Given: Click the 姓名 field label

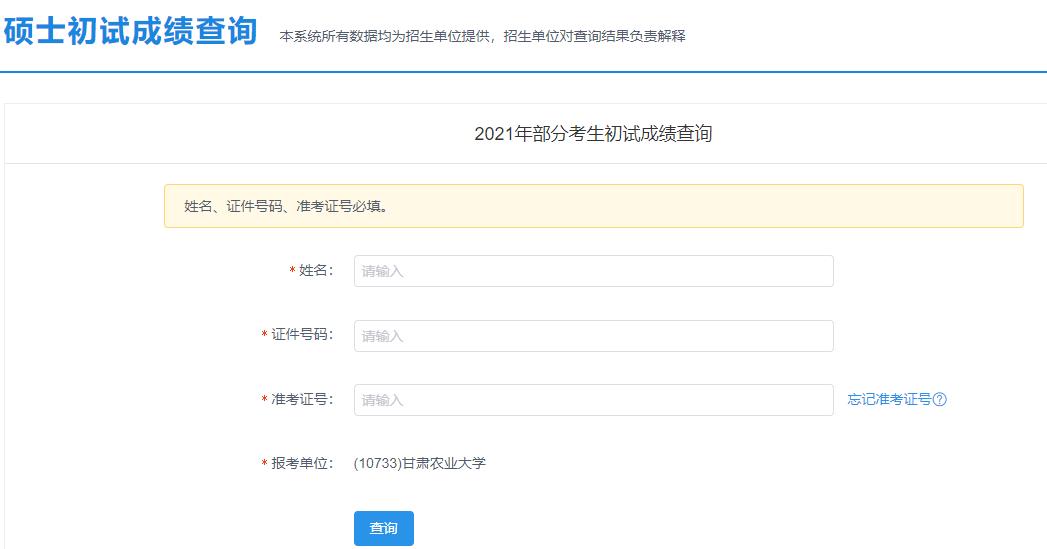Looking at the screenshot, I should 315,270.
